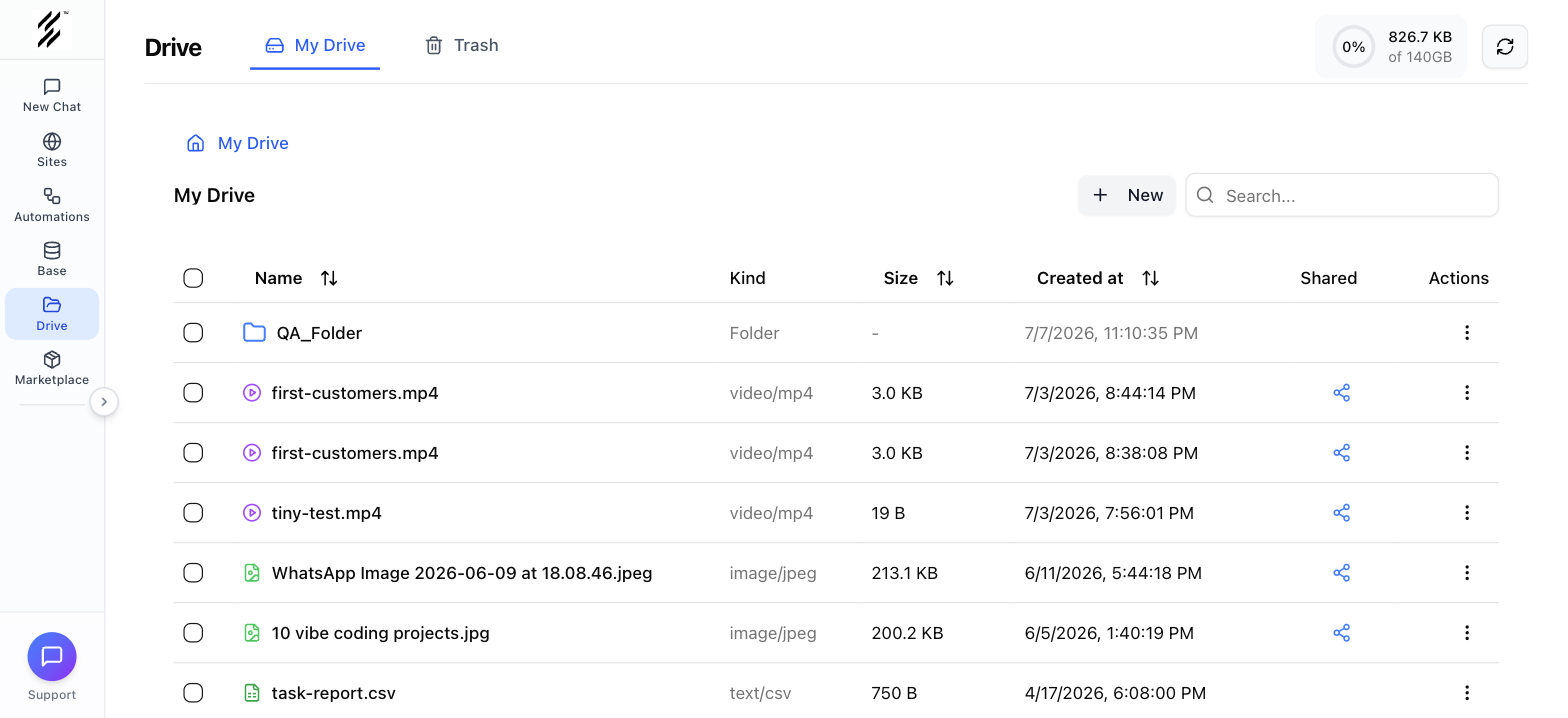Click the Kind column header
This screenshot has width=1568, height=718.
748,278
